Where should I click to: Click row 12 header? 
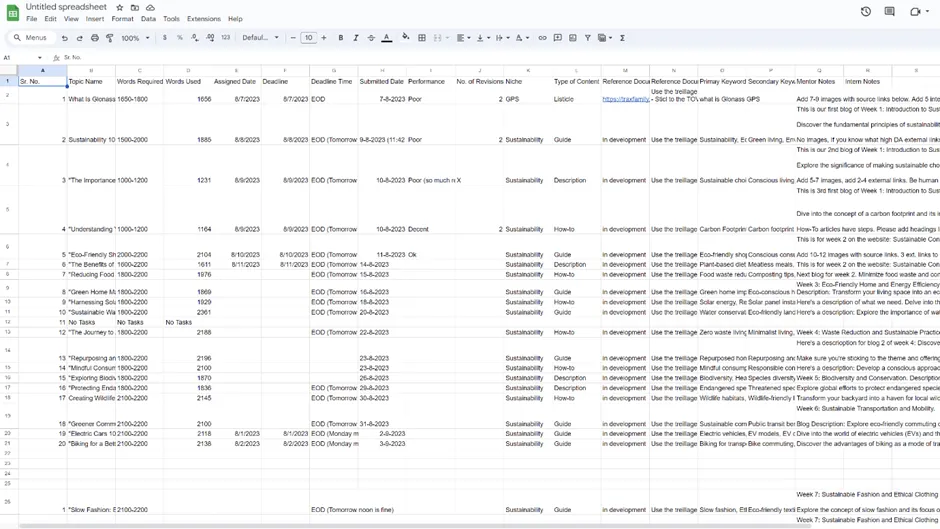click(8, 322)
